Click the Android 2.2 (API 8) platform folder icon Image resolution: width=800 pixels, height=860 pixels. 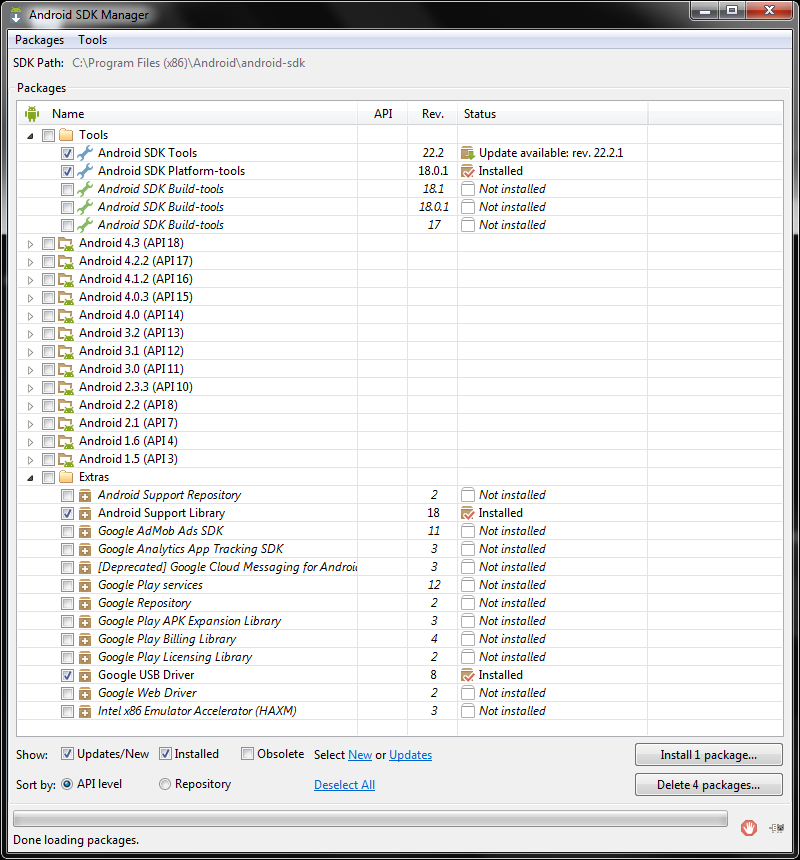click(66, 405)
